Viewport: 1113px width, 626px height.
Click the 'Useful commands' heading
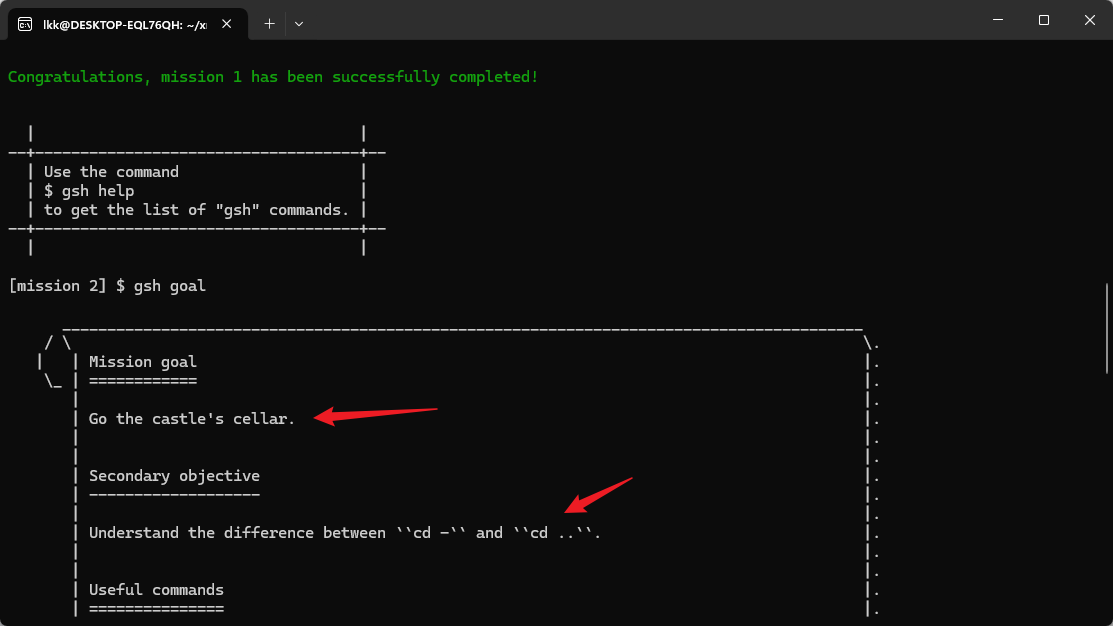[x=156, y=590]
